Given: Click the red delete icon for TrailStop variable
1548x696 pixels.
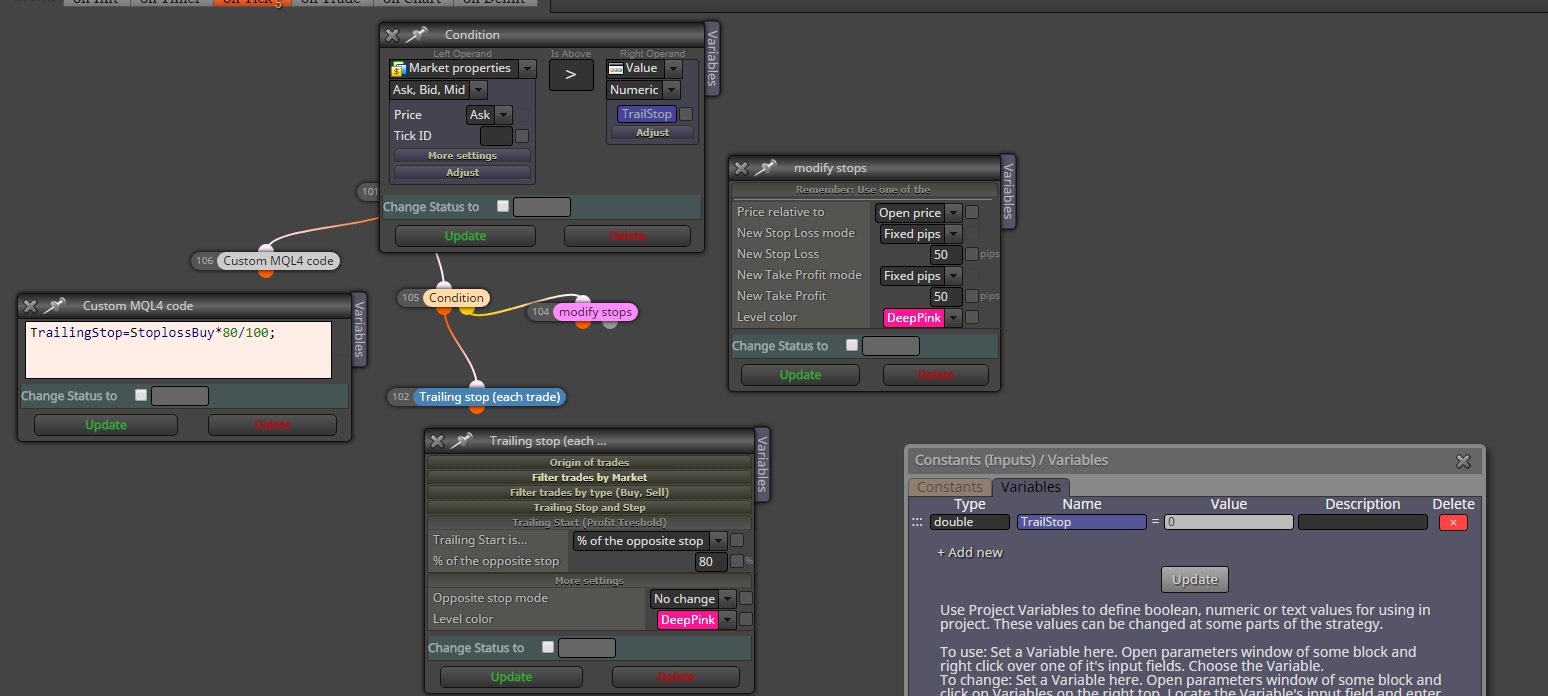Looking at the screenshot, I should tap(1453, 522).
